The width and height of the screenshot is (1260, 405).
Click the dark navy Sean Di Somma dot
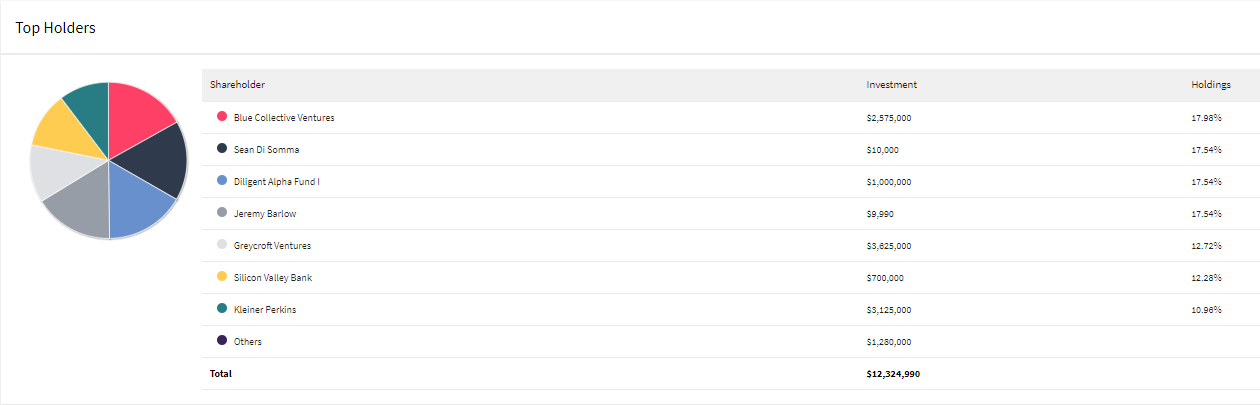point(222,149)
